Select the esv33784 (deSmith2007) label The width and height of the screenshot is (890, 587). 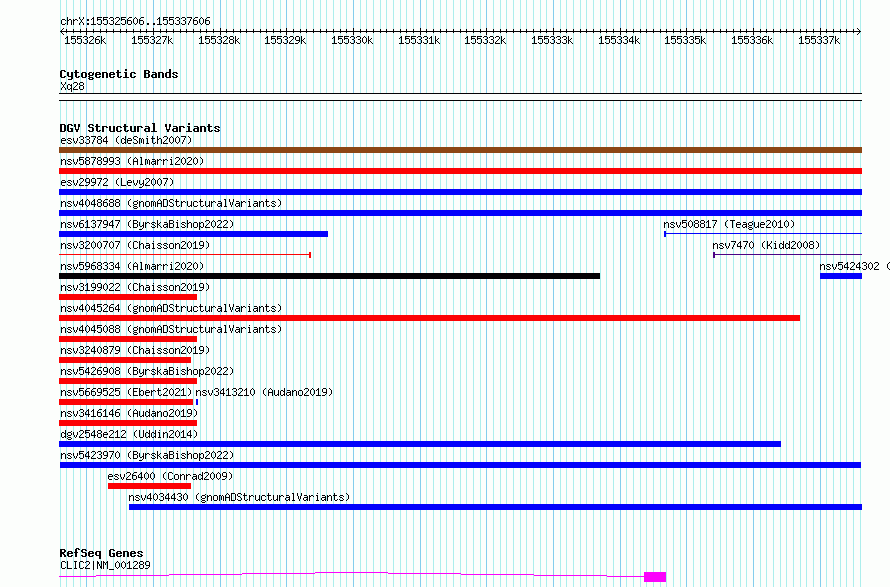(126, 140)
